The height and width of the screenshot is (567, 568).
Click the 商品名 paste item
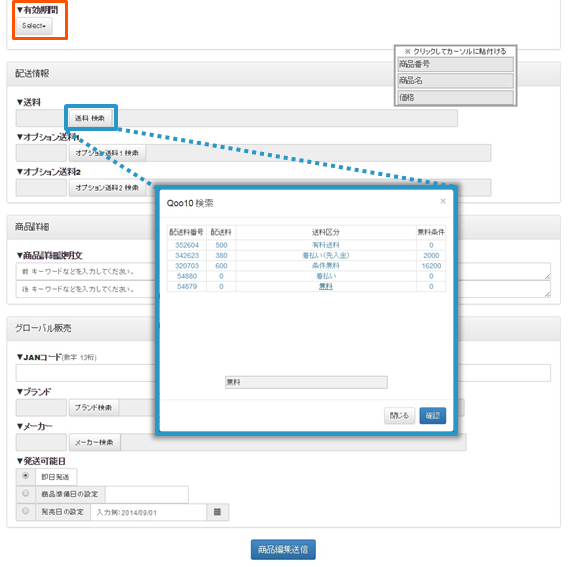click(x=455, y=81)
